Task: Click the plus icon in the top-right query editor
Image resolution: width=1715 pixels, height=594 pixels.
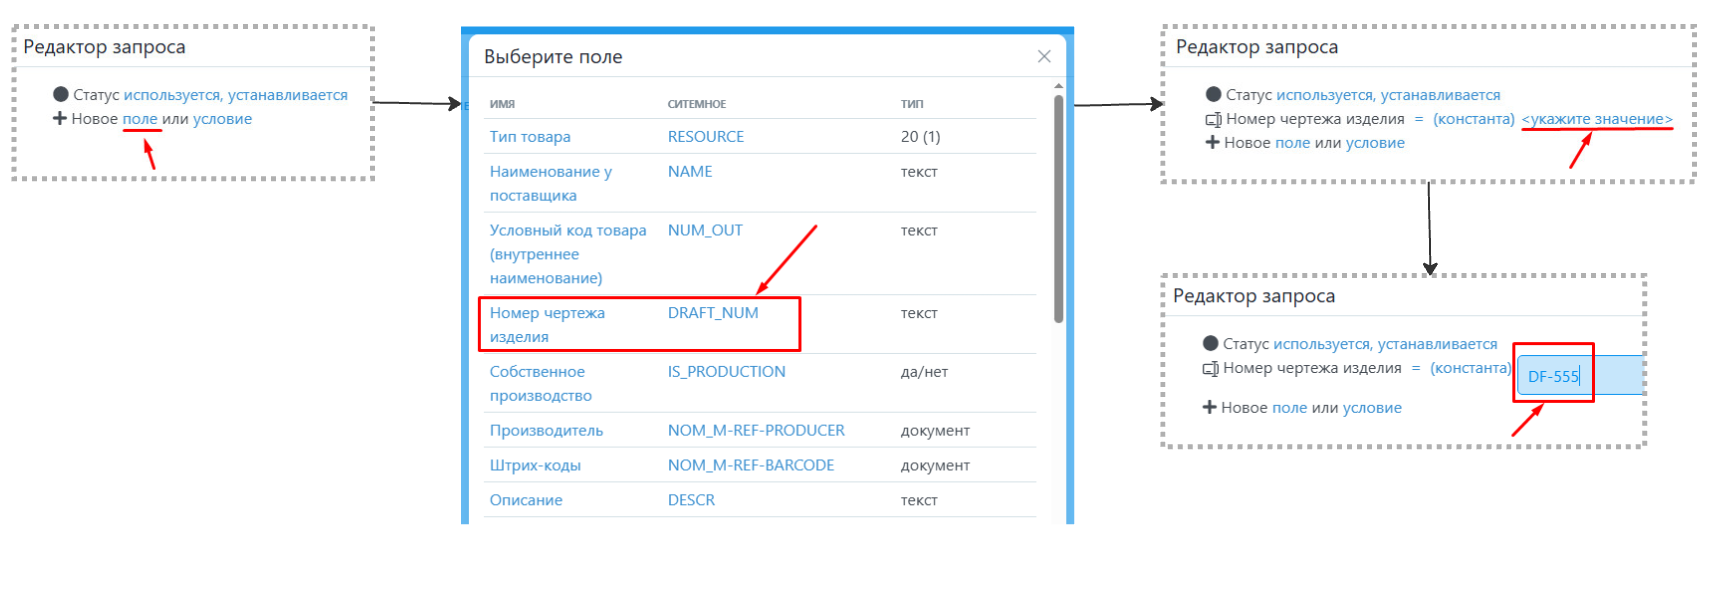Action: tap(1212, 143)
